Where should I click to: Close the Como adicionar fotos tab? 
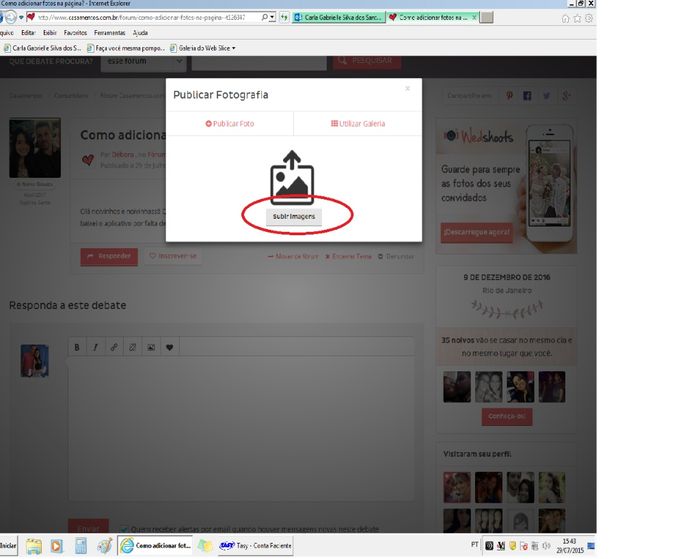pyautogui.click(x=474, y=17)
